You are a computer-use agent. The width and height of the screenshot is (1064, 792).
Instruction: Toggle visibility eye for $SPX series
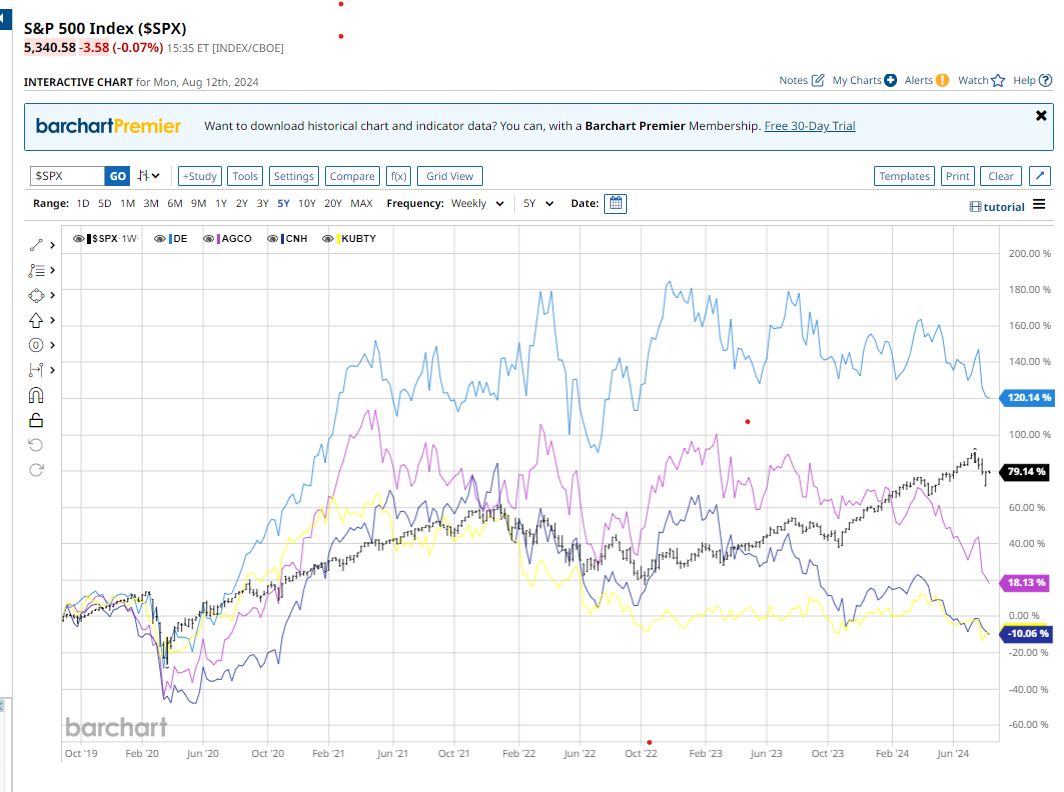point(79,239)
